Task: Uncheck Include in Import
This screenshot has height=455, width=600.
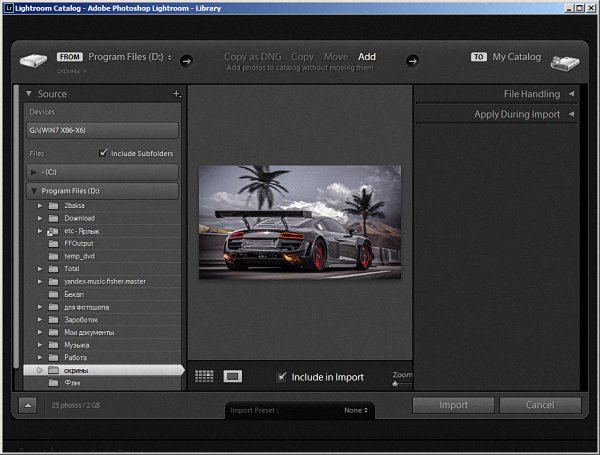Action: coord(282,377)
